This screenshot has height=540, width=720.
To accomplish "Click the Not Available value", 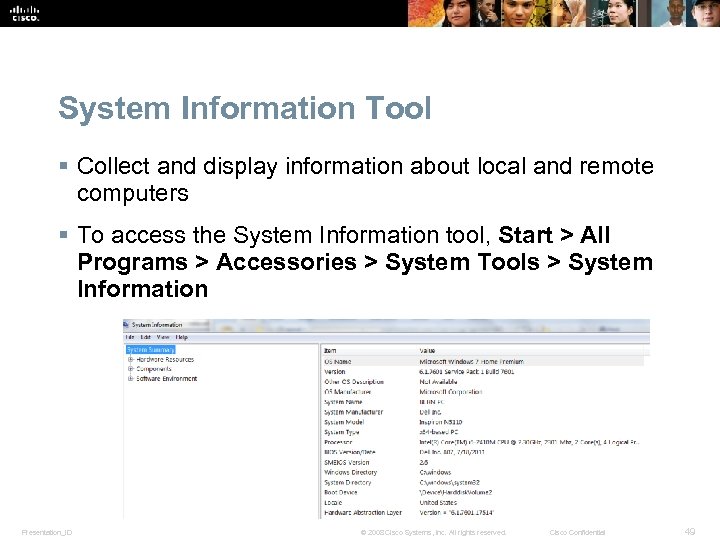I will click(438, 382).
